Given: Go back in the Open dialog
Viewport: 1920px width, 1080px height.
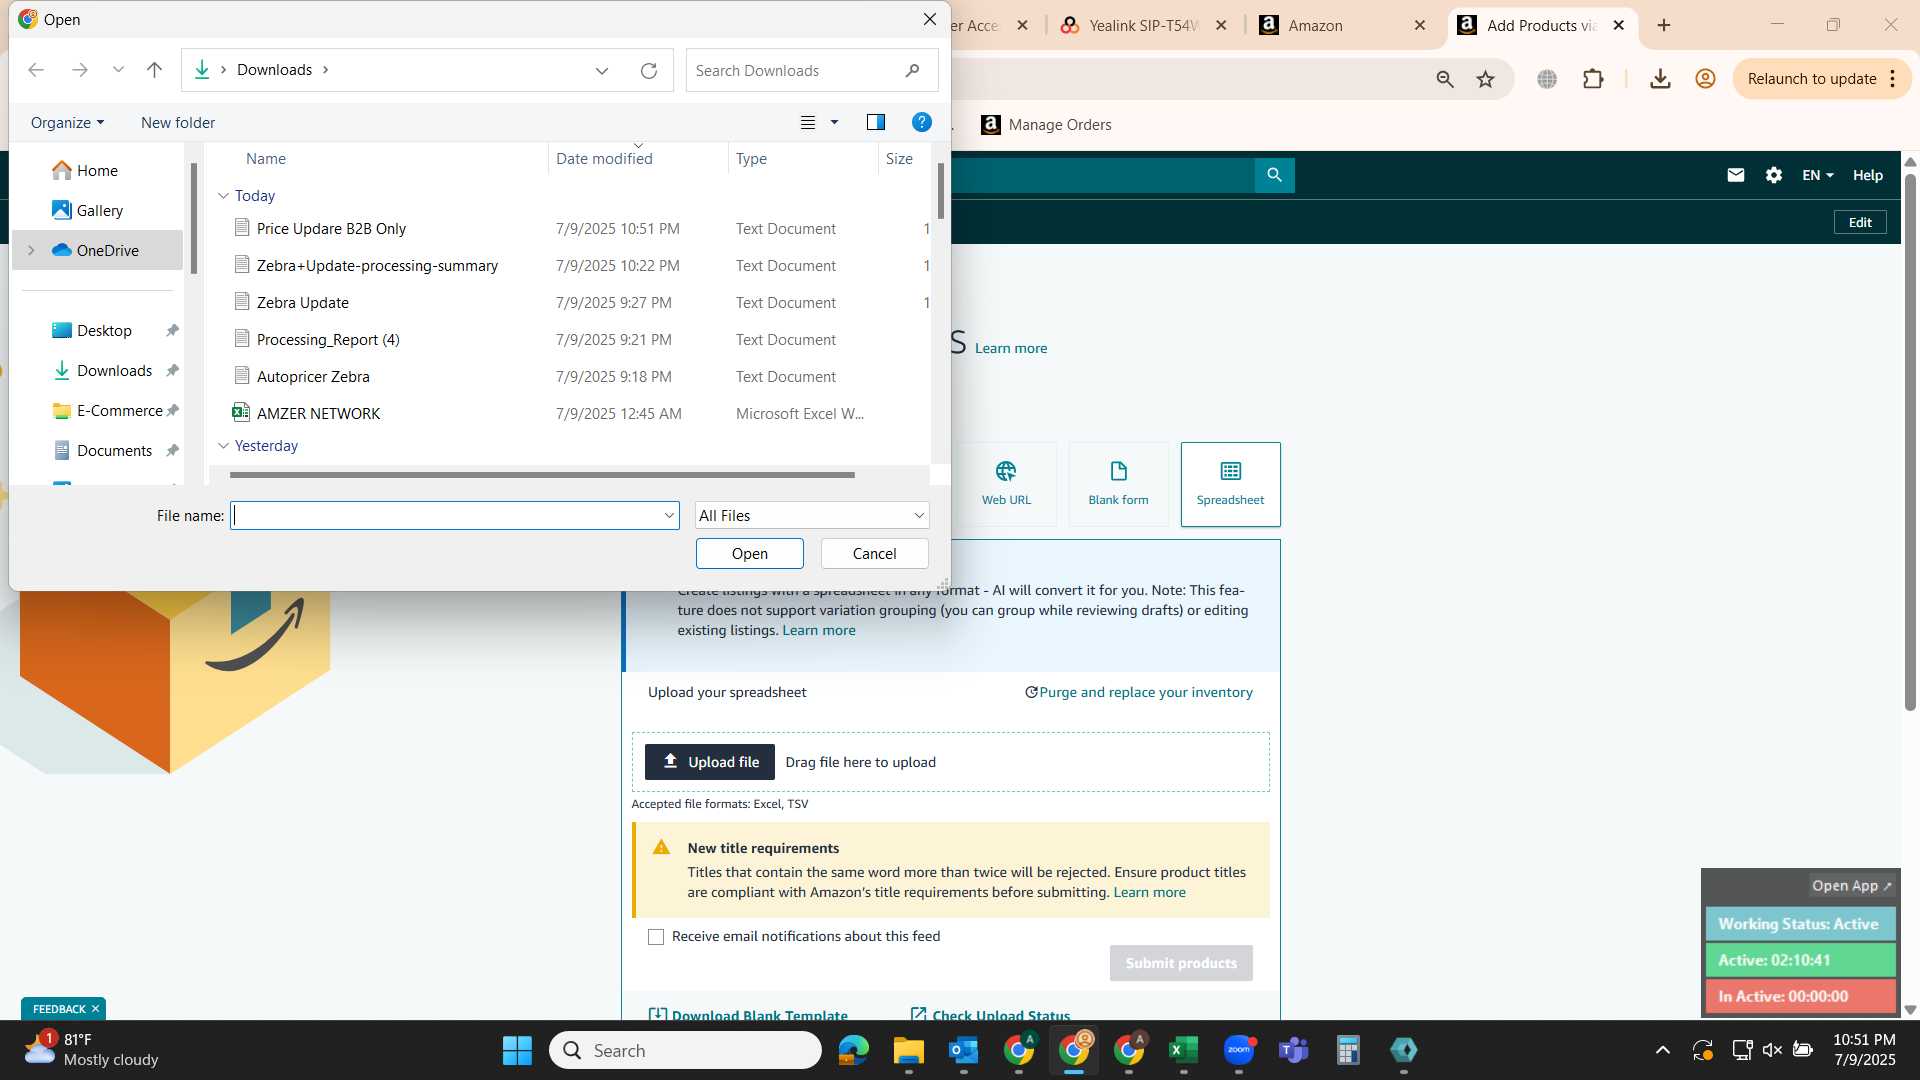Looking at the screenshot, I should click(x=36, y=70).
